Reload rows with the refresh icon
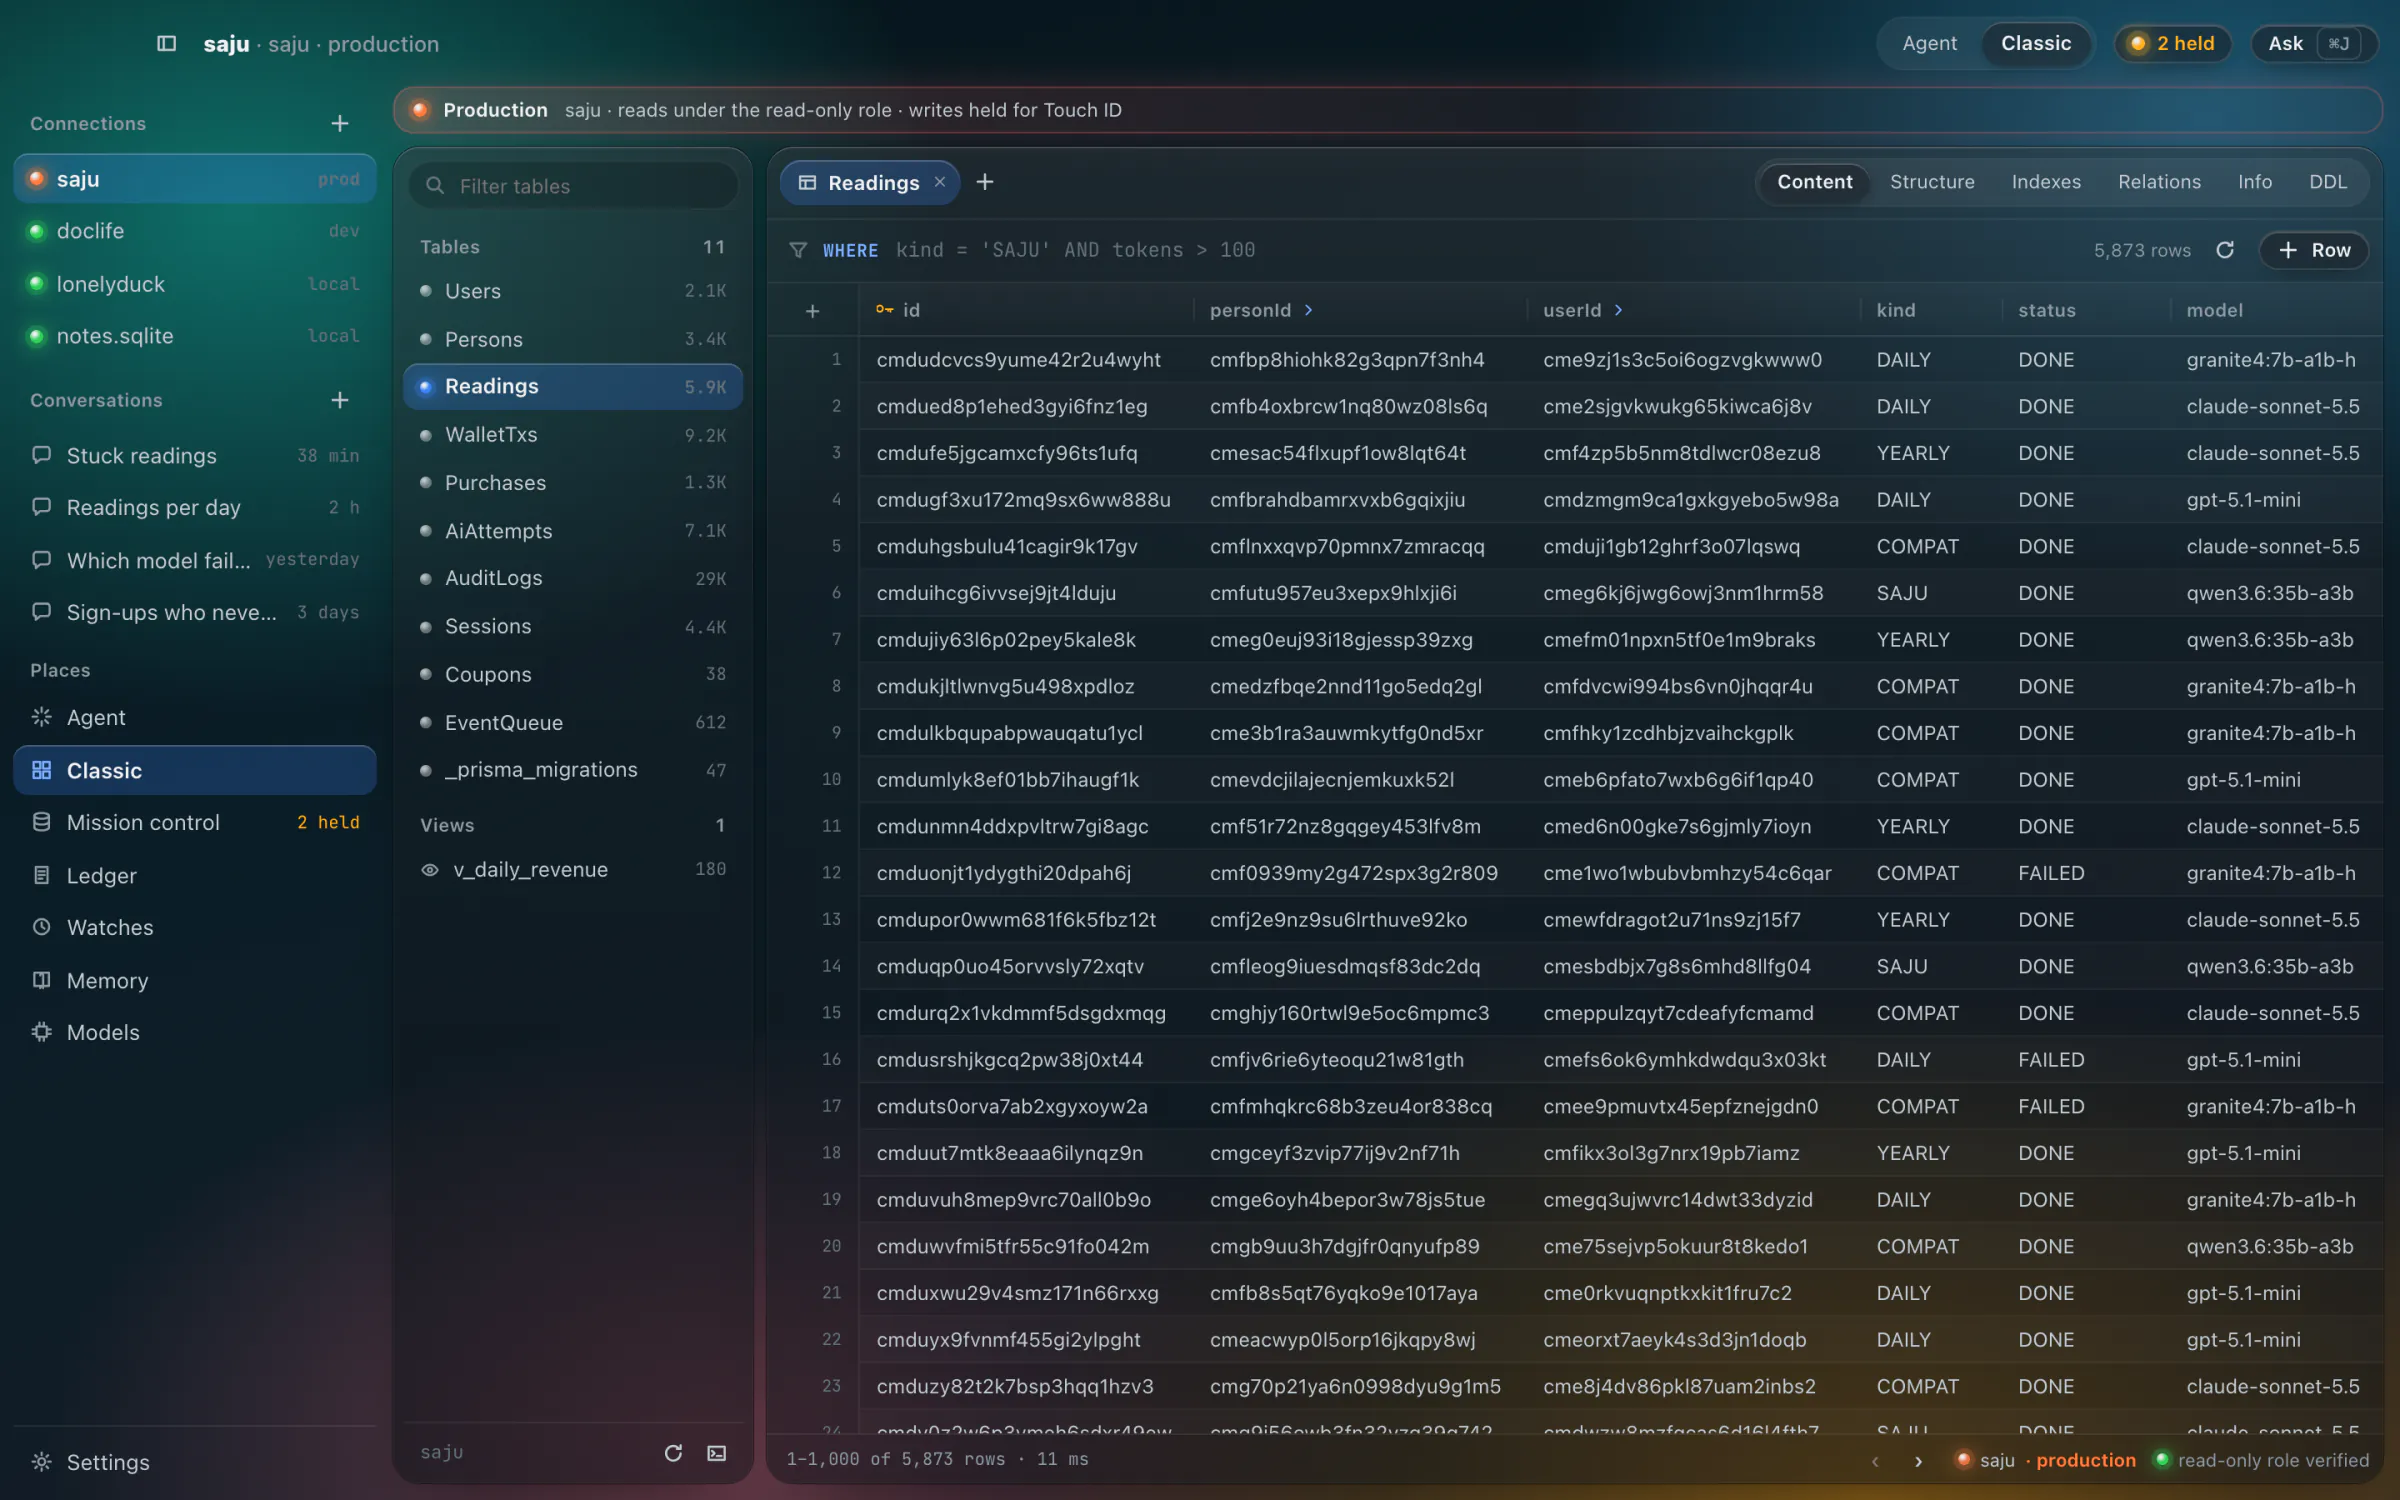Image resolution: width=2400 pixels, height=1500 pixels. 2225,250
